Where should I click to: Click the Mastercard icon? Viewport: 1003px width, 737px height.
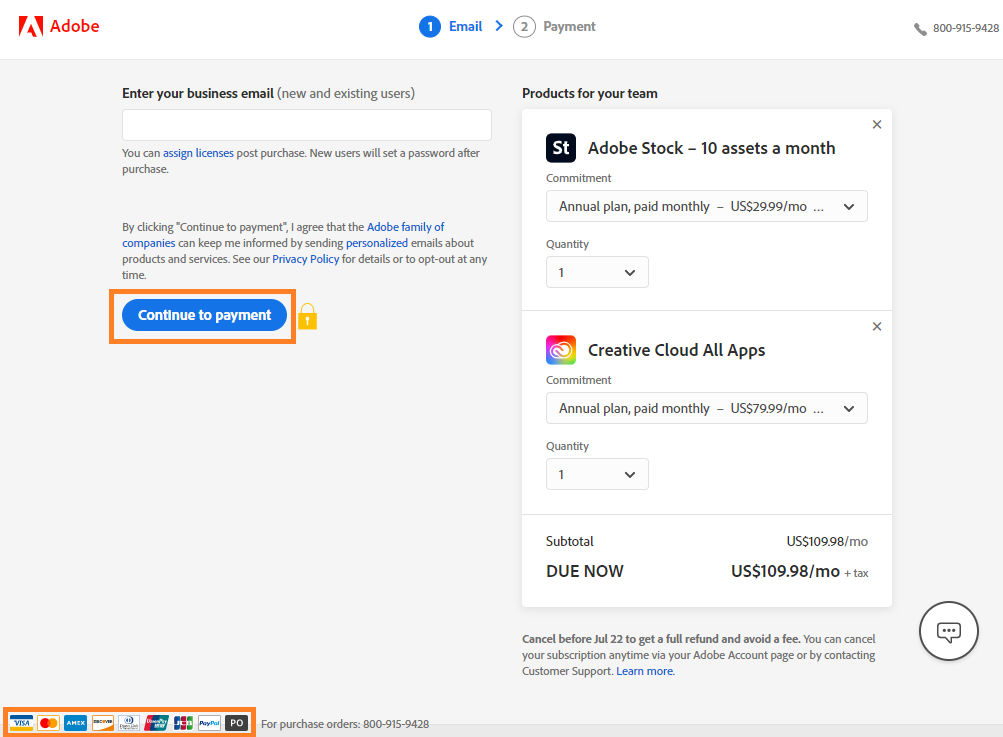48,723
